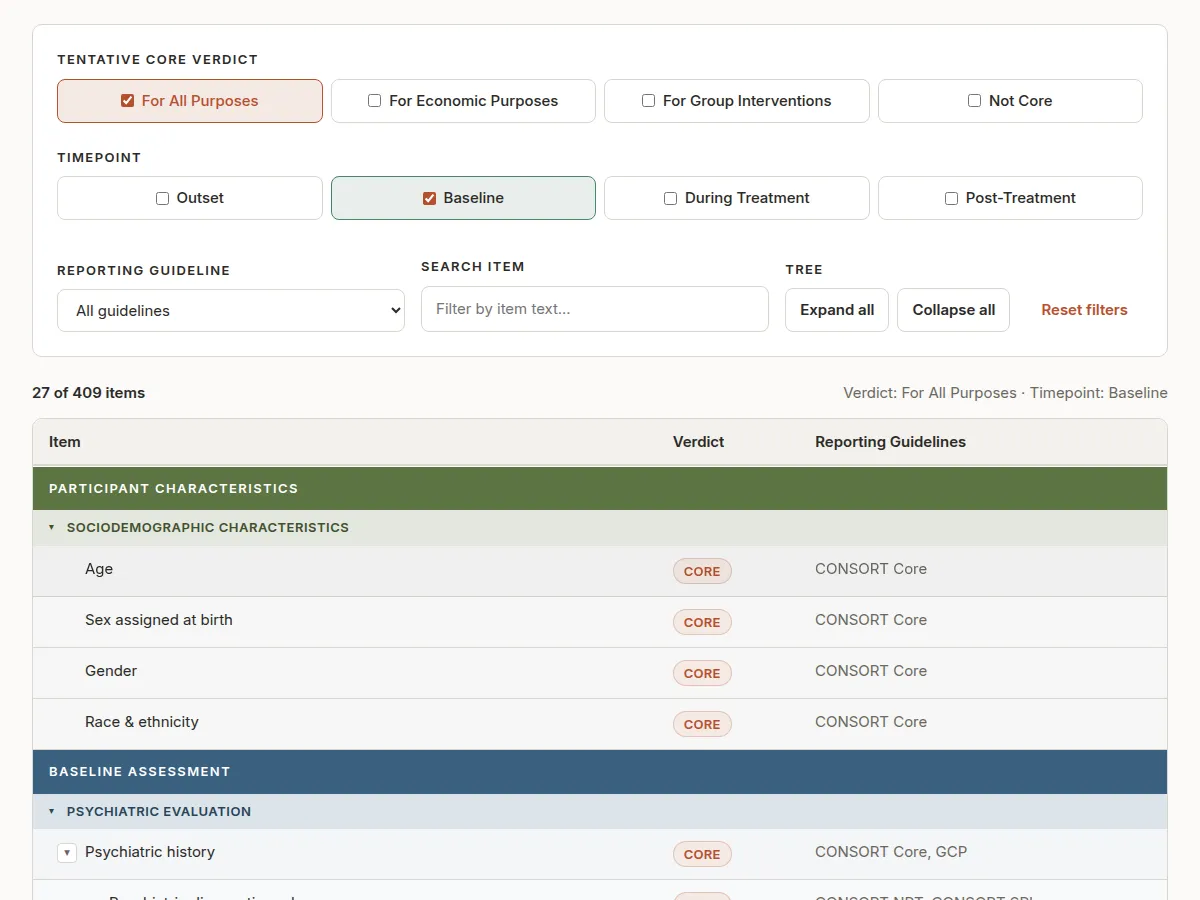Image resolution: width=1200 pixels, height=900 pixels.
Task: Uncheck the For All Purposes verdict filter
Action: tap(127, 101)
